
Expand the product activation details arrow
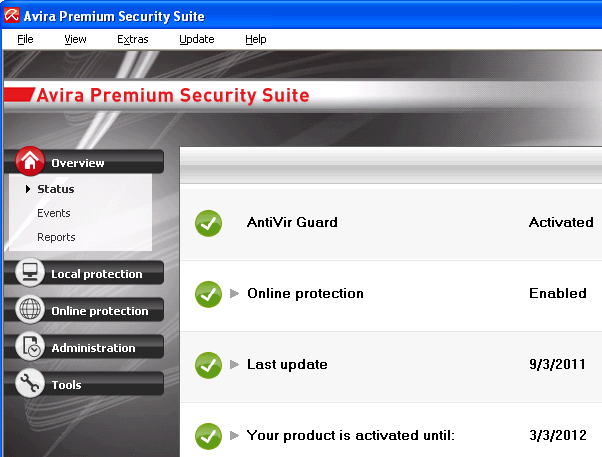click(234, 435)
